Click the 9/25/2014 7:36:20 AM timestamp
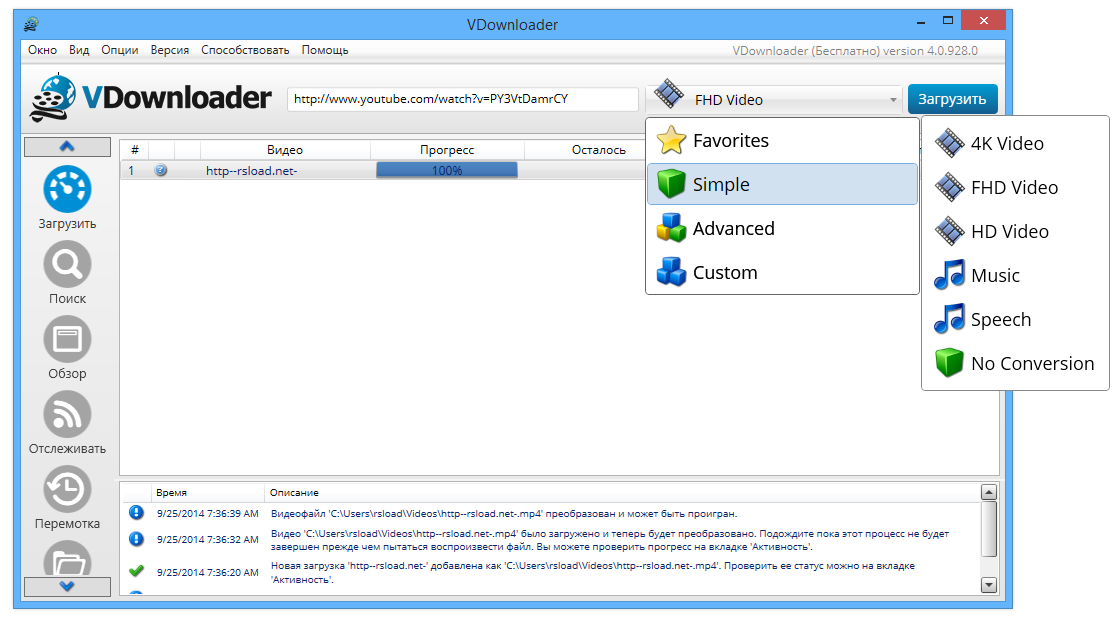Screen dimensions: 1120x629 pos(208,573)
